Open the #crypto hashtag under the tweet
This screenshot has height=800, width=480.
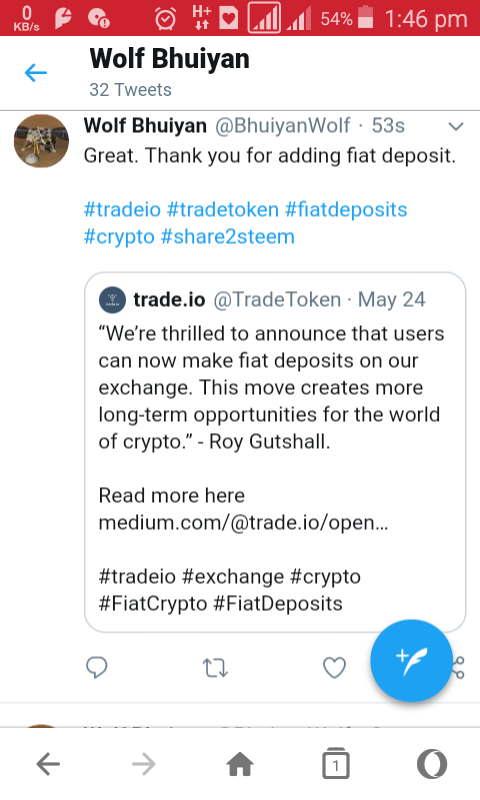[119, 237]
